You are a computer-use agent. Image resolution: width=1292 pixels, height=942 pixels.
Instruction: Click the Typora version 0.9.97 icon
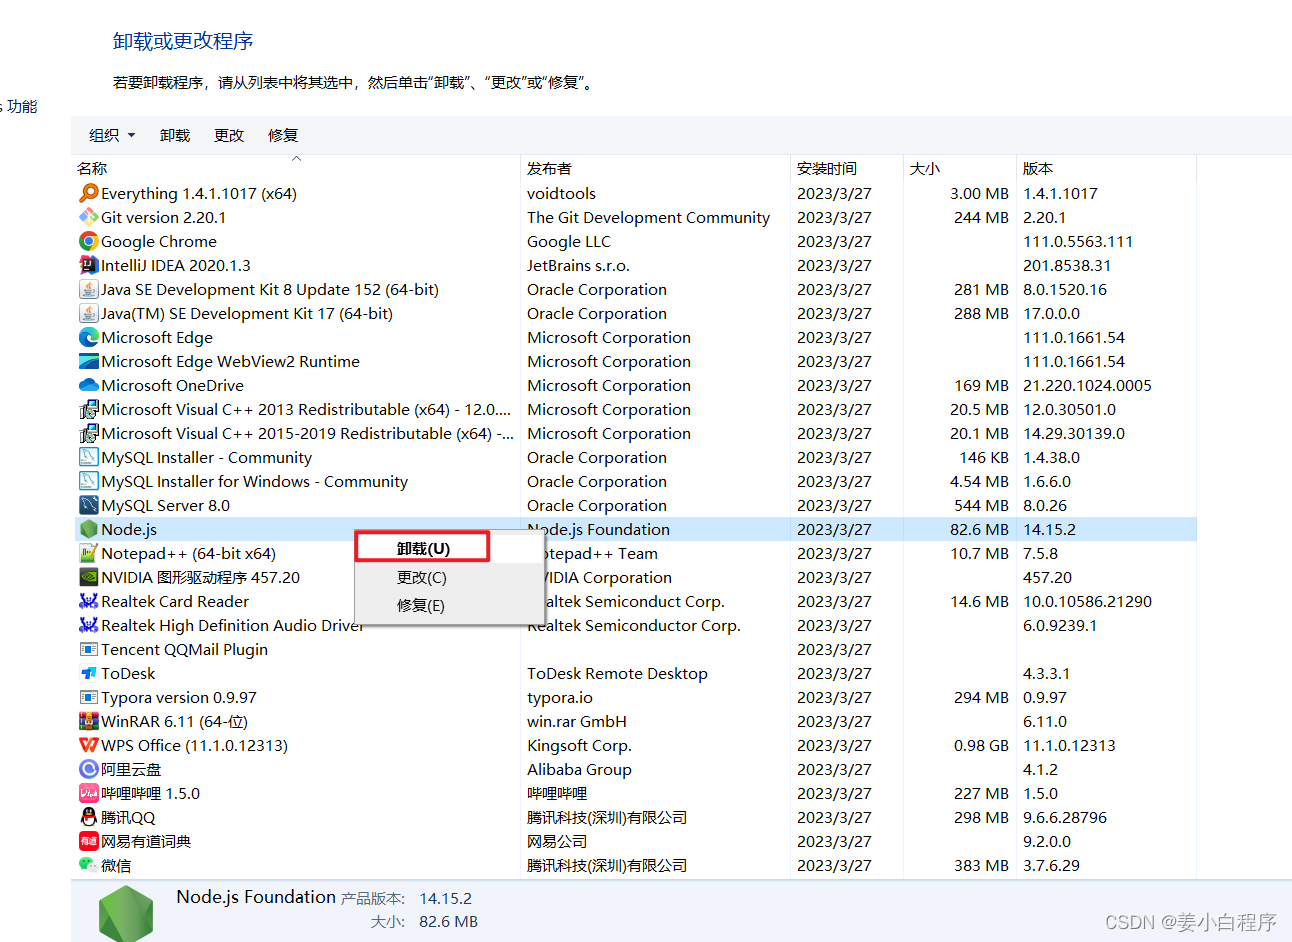[89, 697]
